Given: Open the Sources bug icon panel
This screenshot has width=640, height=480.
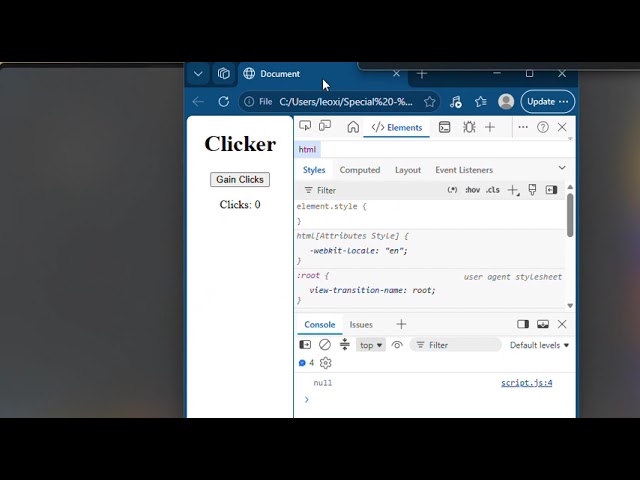Looking at the screenshot, I should 469,127.
